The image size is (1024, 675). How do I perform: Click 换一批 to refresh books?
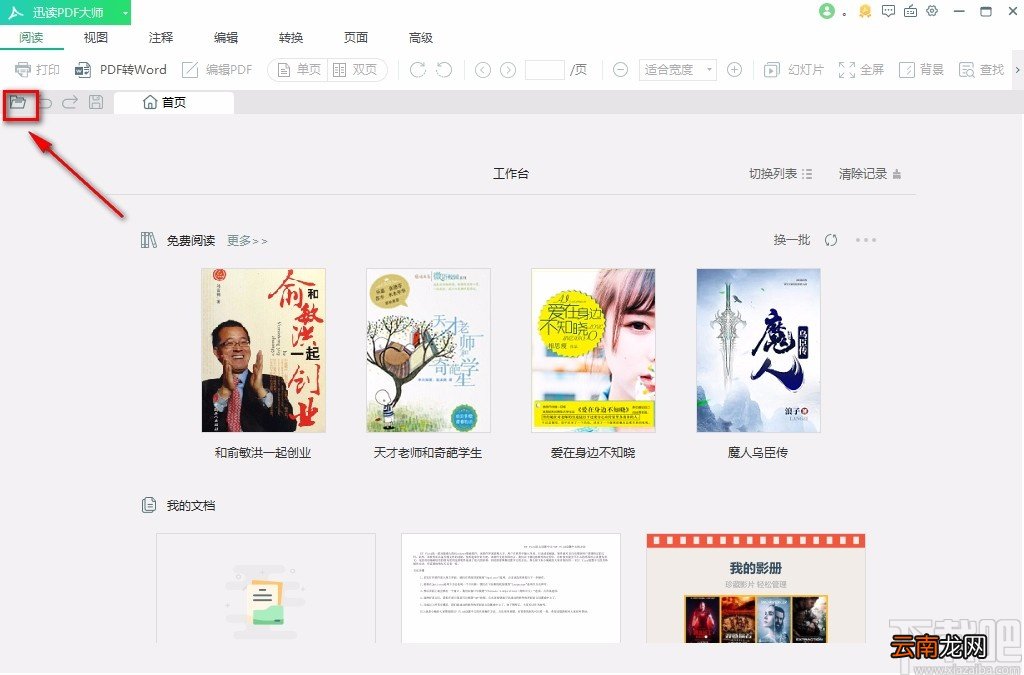[x=792, y=240]
